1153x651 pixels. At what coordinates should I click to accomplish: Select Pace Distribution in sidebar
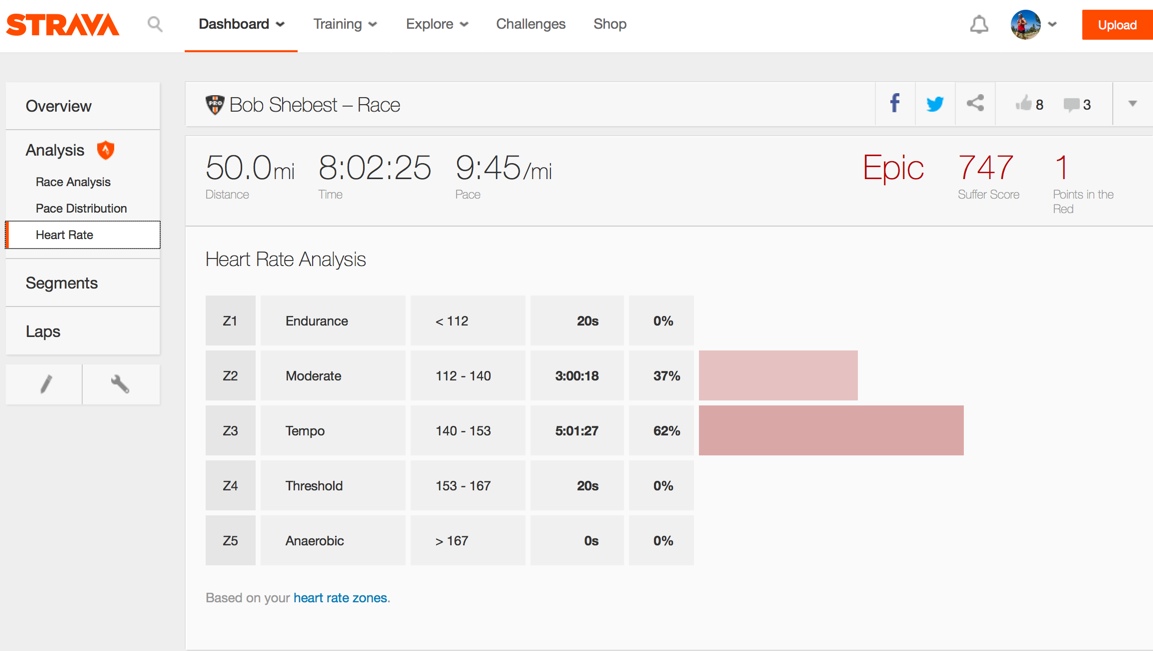click(x=81, y=208)
